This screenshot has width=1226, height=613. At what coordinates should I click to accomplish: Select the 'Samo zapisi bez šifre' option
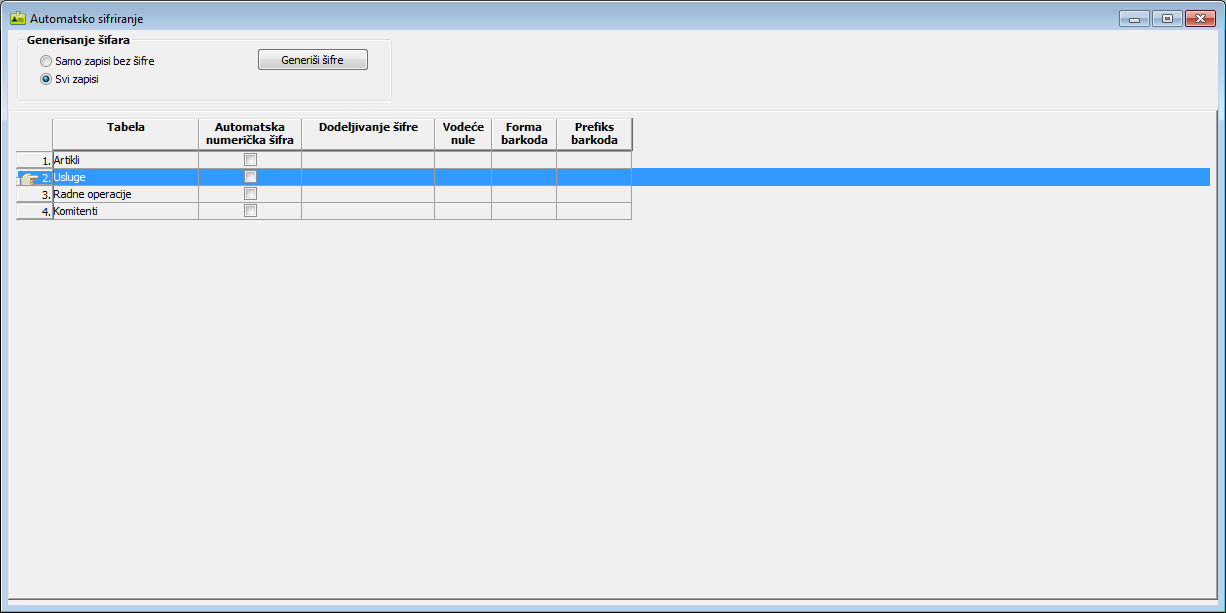[46, 61]
